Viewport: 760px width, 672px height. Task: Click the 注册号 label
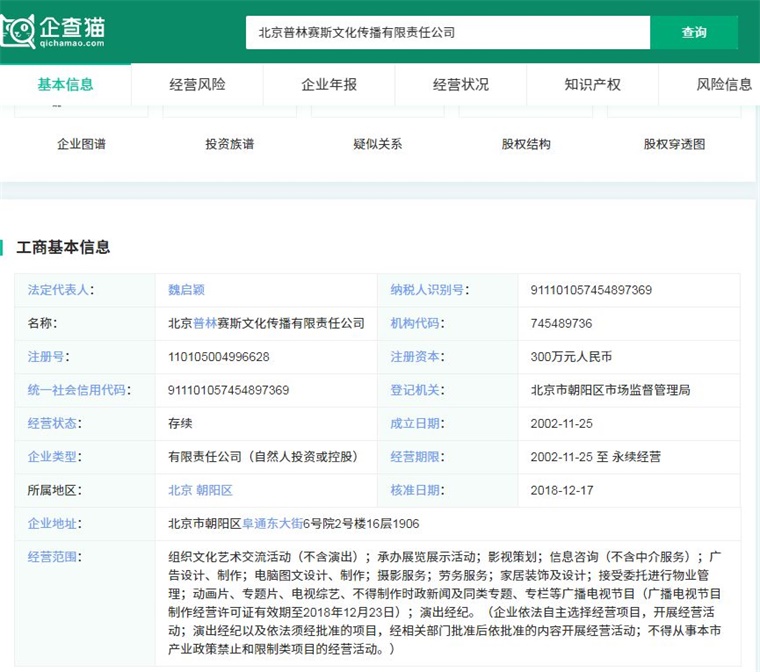pos(48,357)
